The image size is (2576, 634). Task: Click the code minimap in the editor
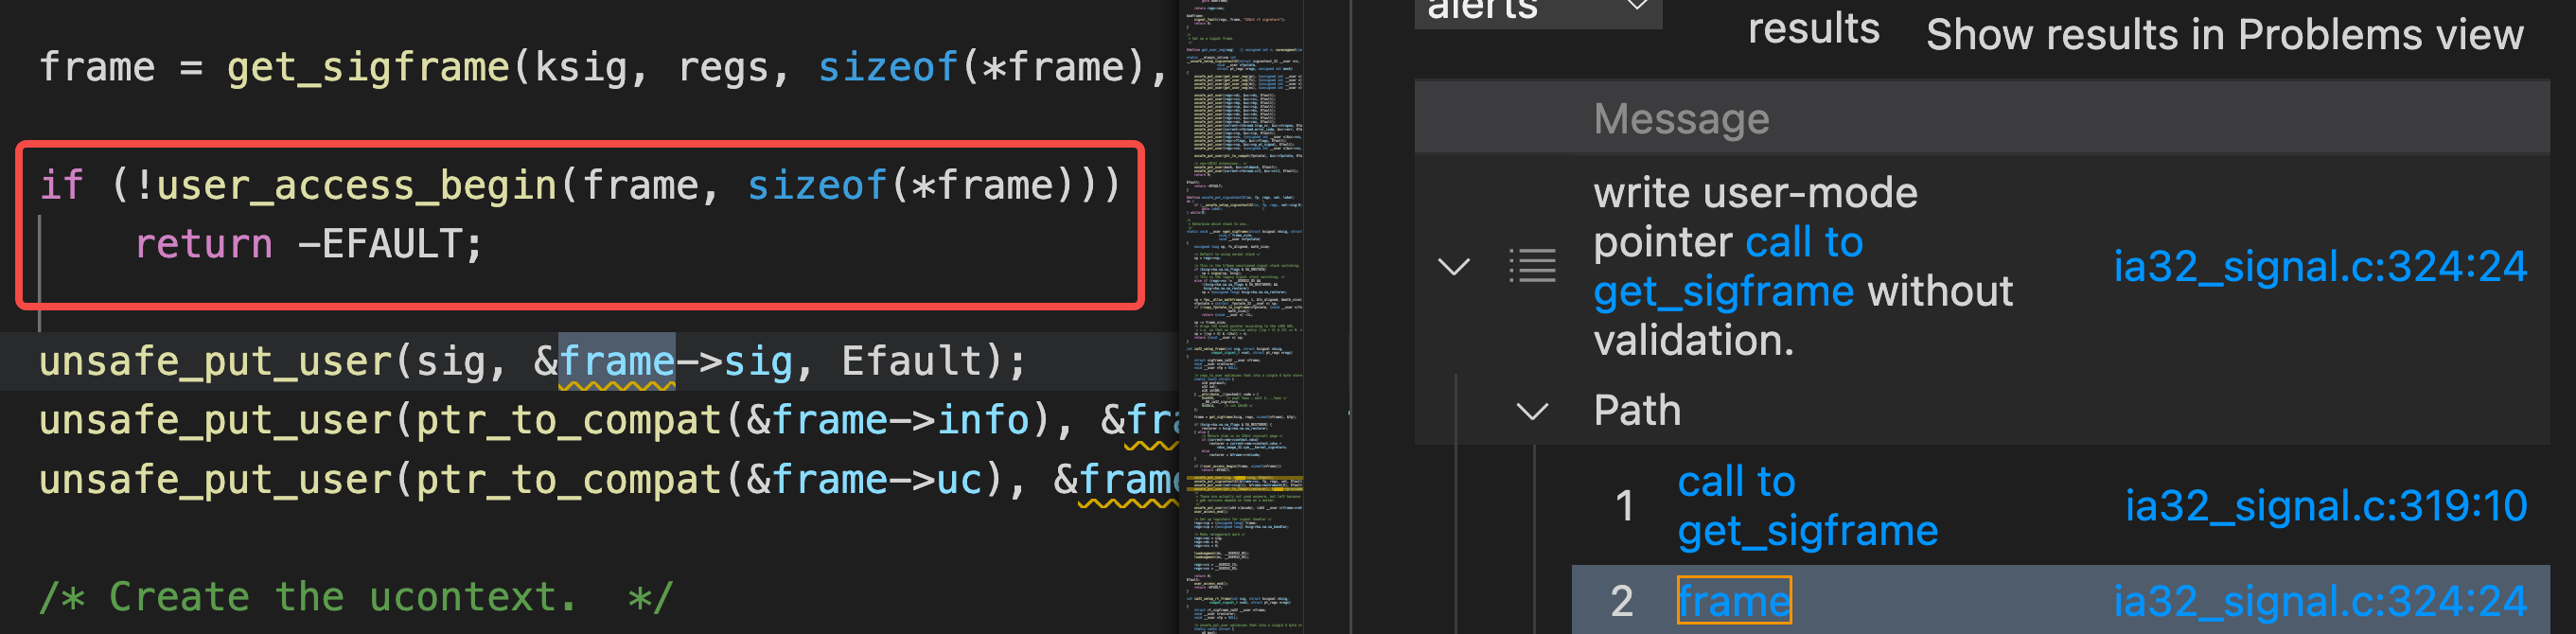click(1243, 317)
